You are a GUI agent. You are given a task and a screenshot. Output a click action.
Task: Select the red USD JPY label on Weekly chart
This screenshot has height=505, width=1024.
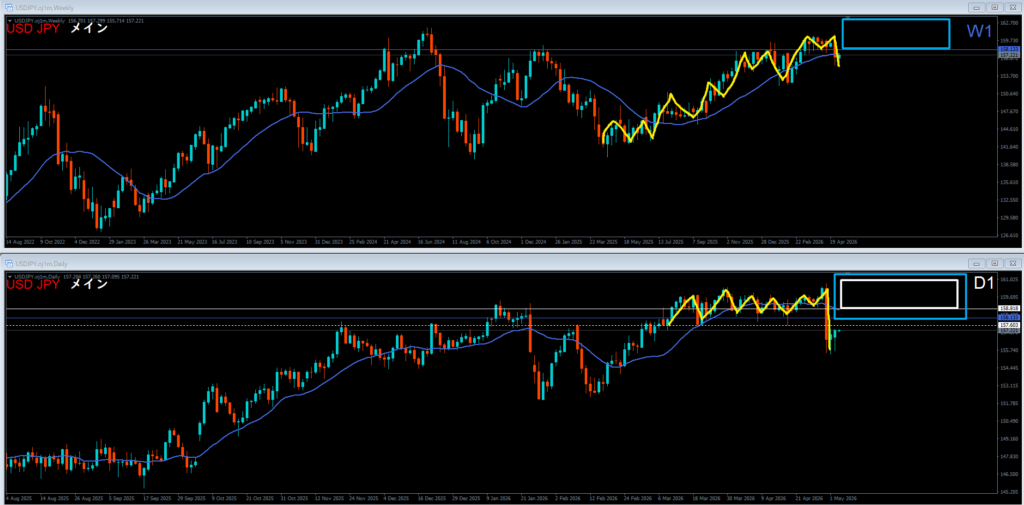33,28
